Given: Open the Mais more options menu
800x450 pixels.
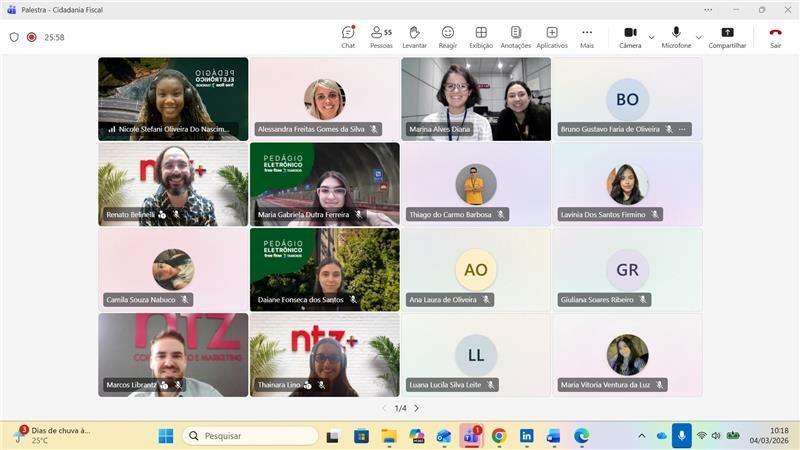Looking at the screenshot, I should point(587,37).
